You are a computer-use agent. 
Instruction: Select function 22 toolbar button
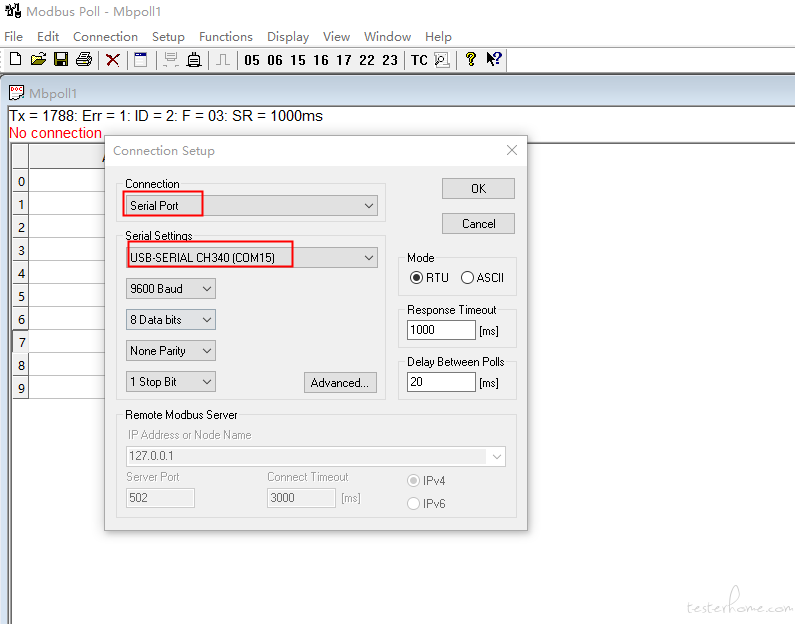pyautogui.click(x=367, y=60)
